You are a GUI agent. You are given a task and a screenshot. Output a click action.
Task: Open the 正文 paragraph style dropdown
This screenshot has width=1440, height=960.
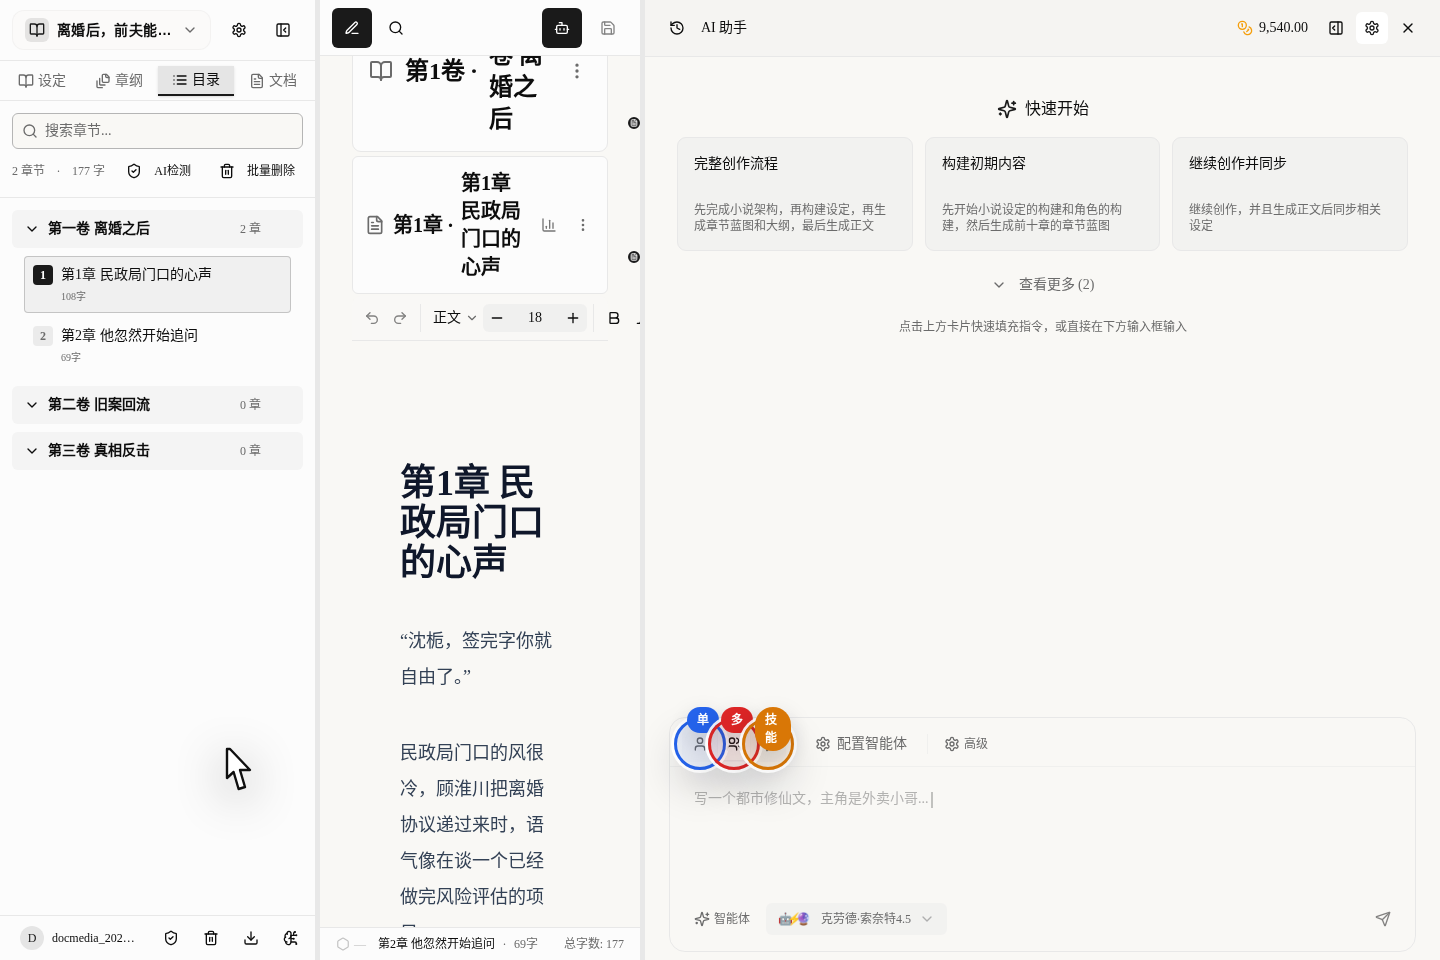click(450, 318)
